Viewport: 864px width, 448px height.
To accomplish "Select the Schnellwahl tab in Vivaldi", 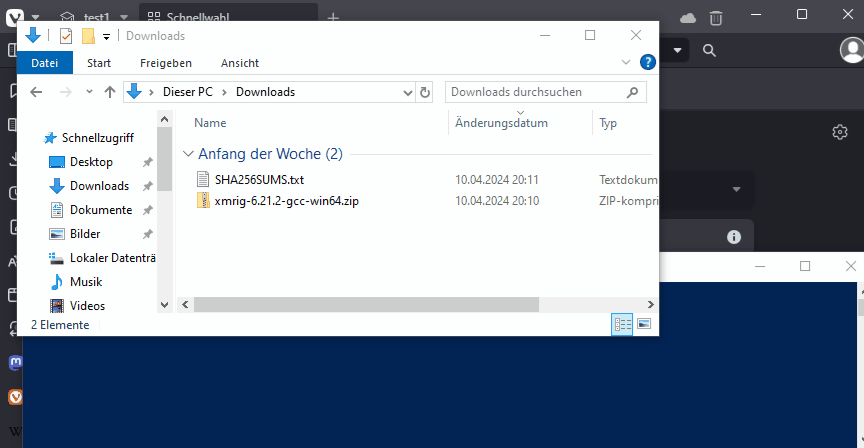I will click(228, 17).
